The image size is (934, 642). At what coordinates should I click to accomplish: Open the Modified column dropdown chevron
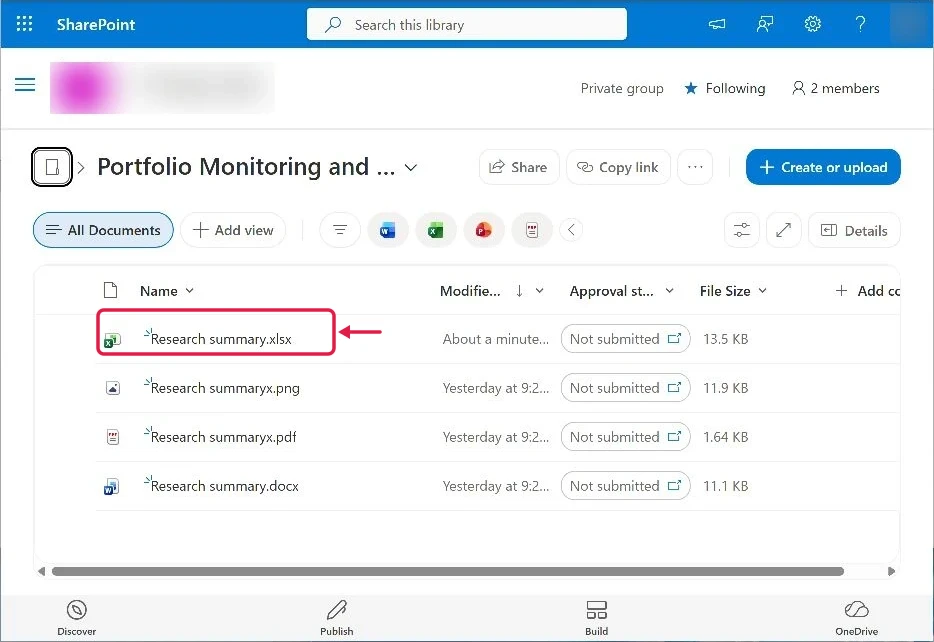(x=539, y=291)
